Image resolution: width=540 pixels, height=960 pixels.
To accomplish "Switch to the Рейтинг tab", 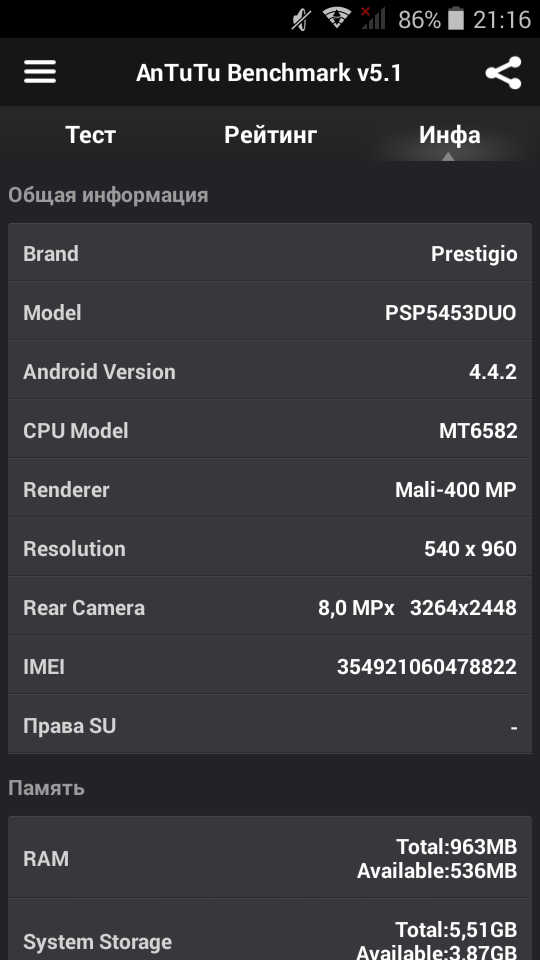I will click(270, 135).
